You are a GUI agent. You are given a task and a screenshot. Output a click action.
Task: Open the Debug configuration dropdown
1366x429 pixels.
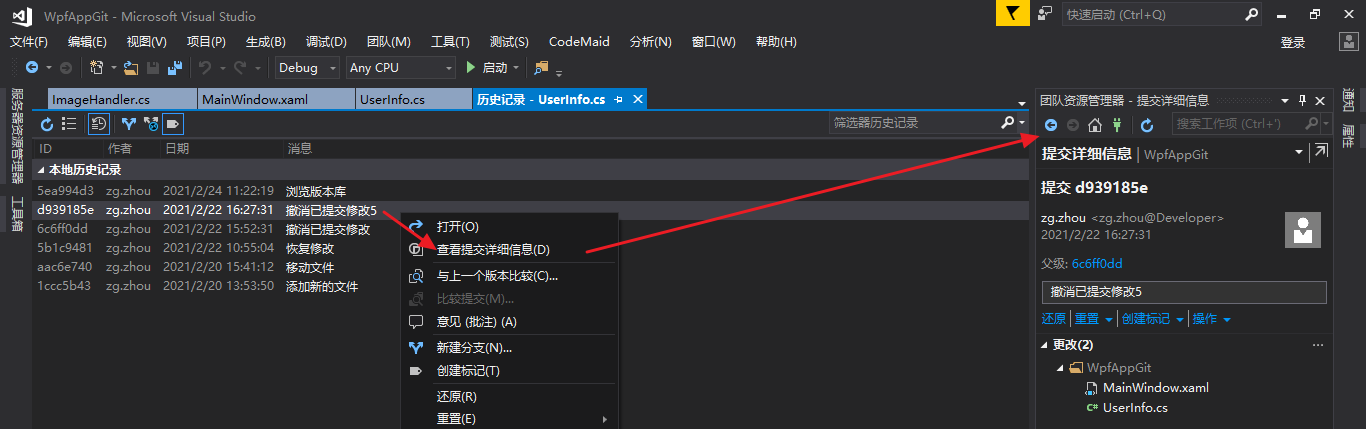(308, 68)
